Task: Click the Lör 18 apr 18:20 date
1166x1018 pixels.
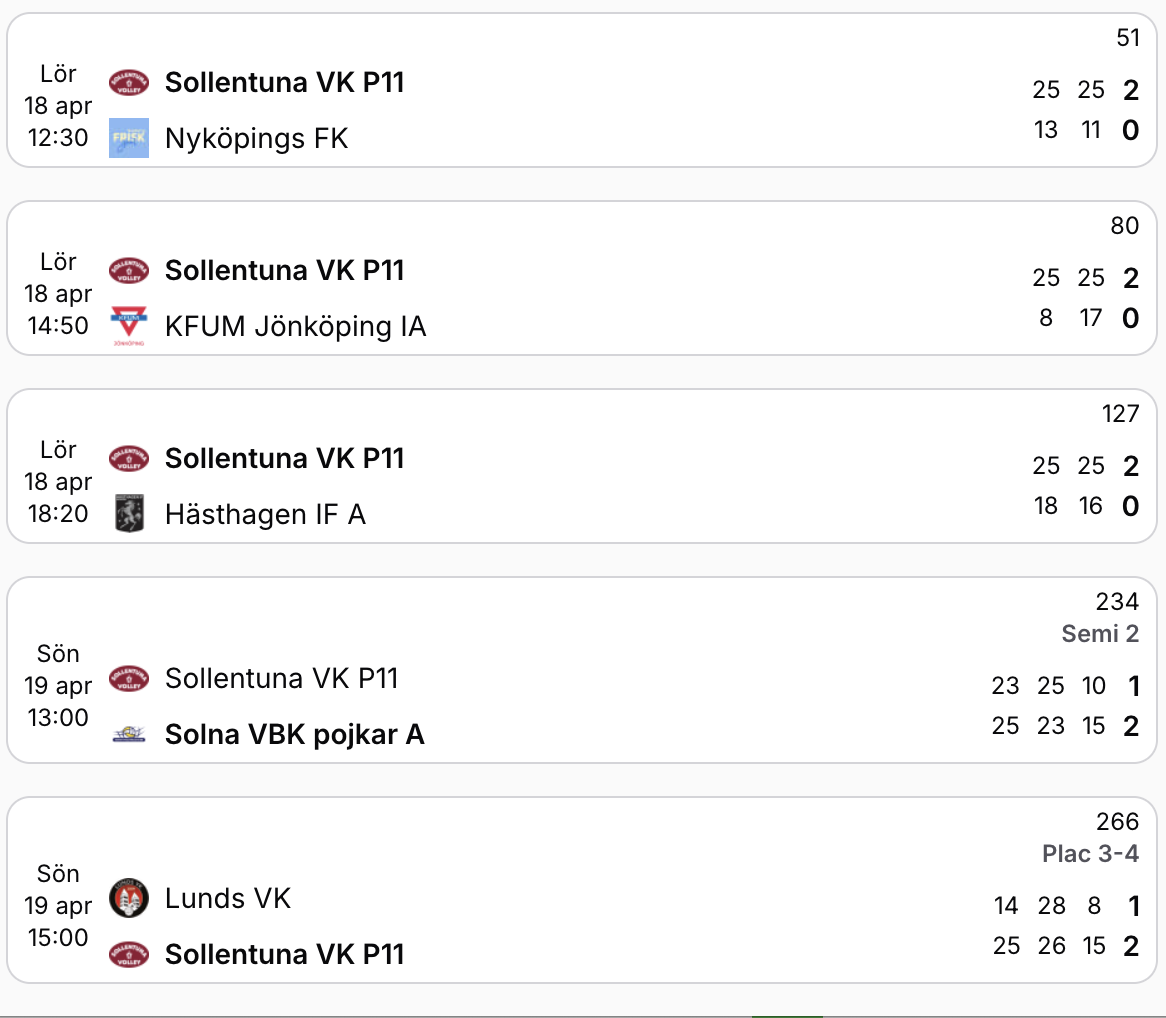Action: pyautogui.click(x=58, y=482)
